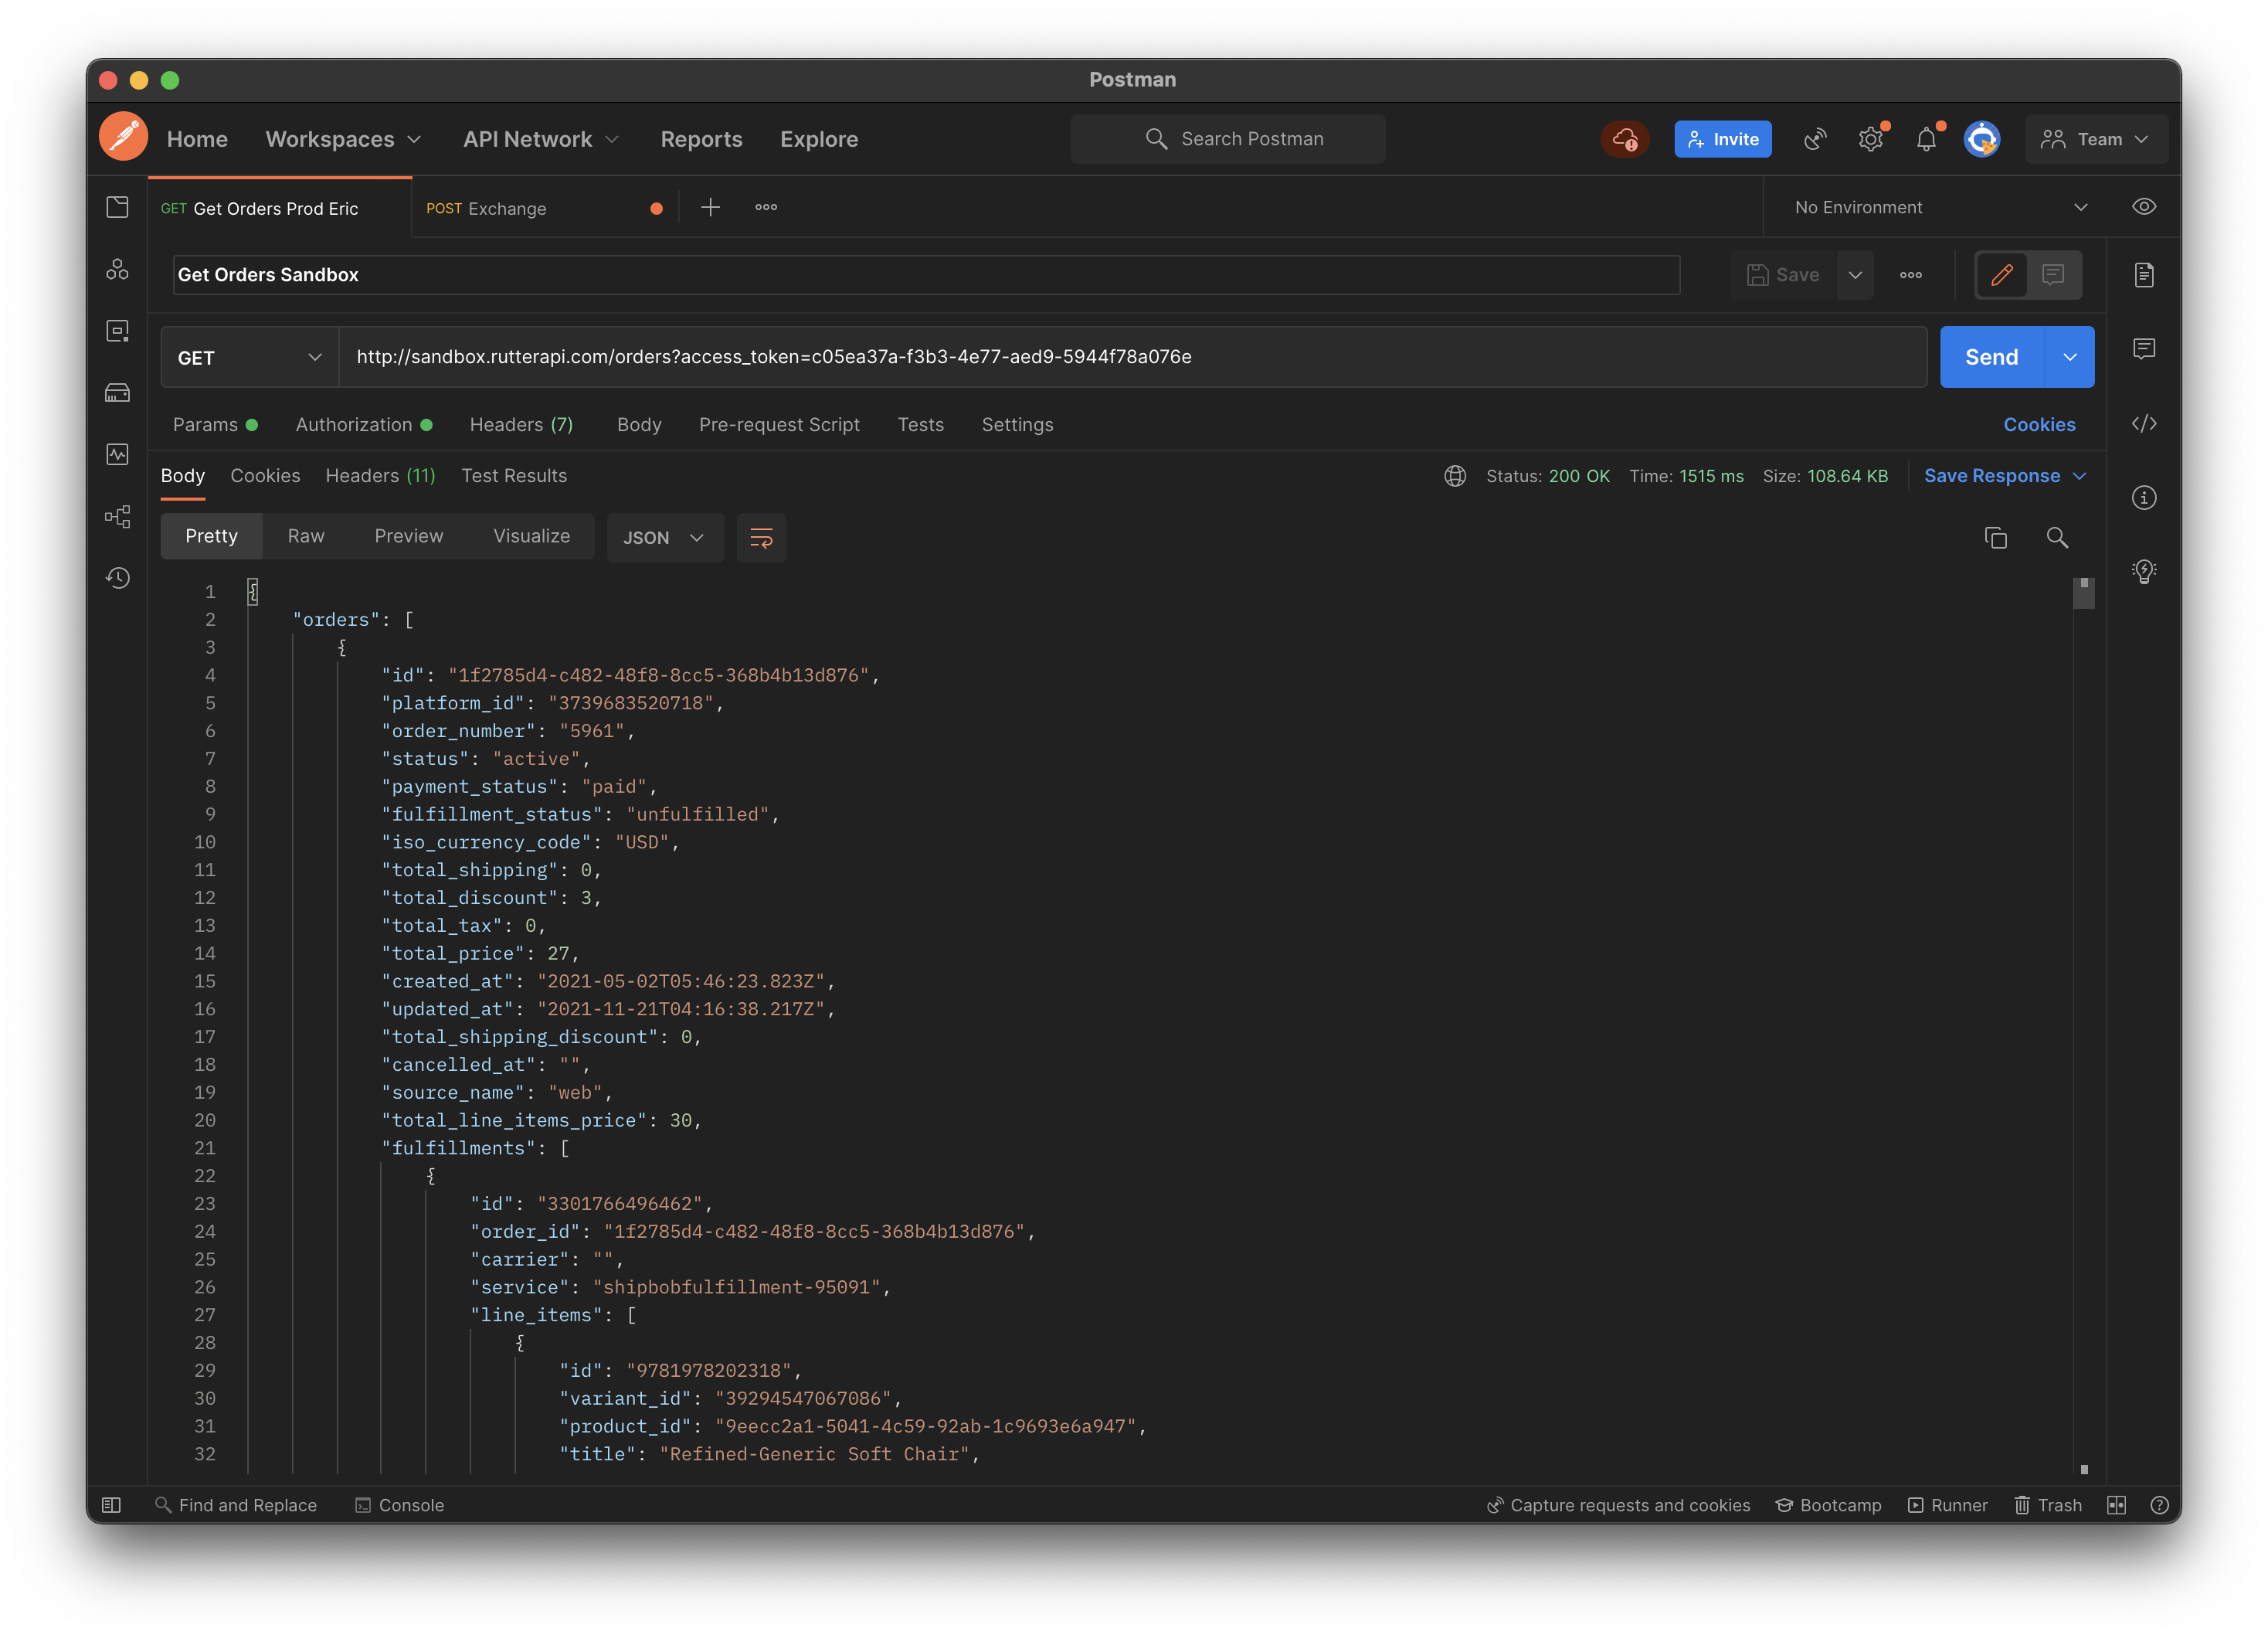Viewport: 2268px width, 1638px height.
Task: Open the comments icon in right sidebar
Action: (2144, 349)
